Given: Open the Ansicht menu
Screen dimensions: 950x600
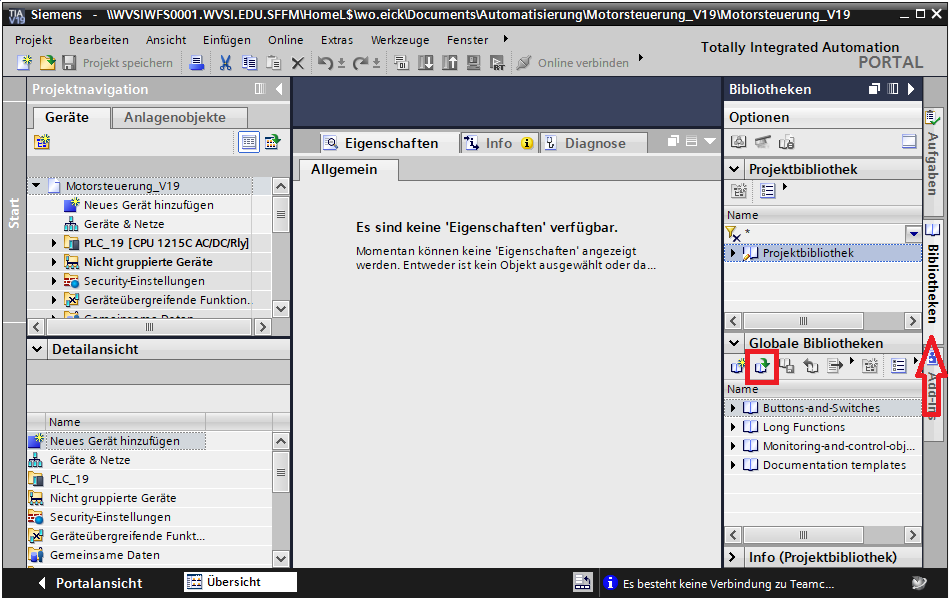Looking at the screenshot, I should pyautogui.click(x=166, y=40).
